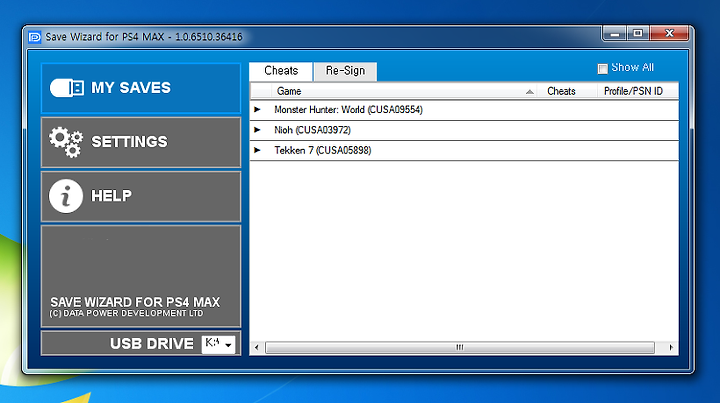Image resolution: width=720 pixels, height=403 pixels.
Task: Switch to the Cheats tab
Action: pos(281,71)
